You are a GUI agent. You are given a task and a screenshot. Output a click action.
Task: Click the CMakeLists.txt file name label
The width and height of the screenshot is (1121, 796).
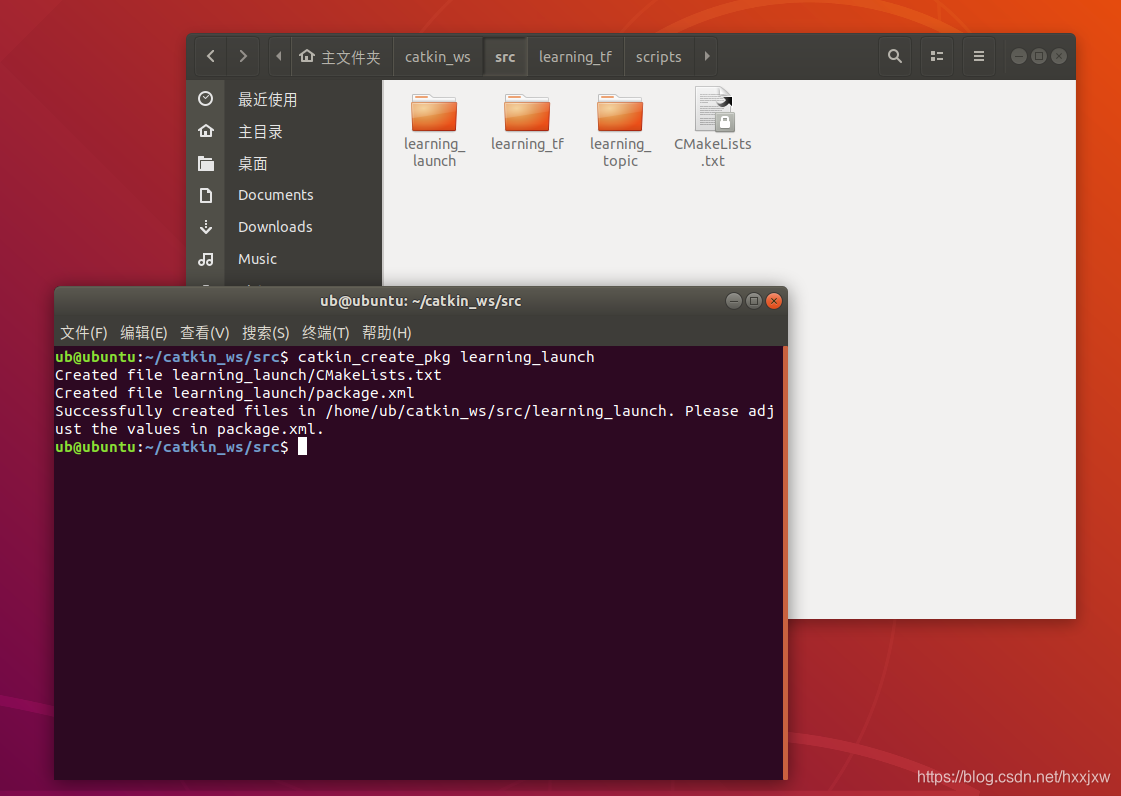[713, 152]
